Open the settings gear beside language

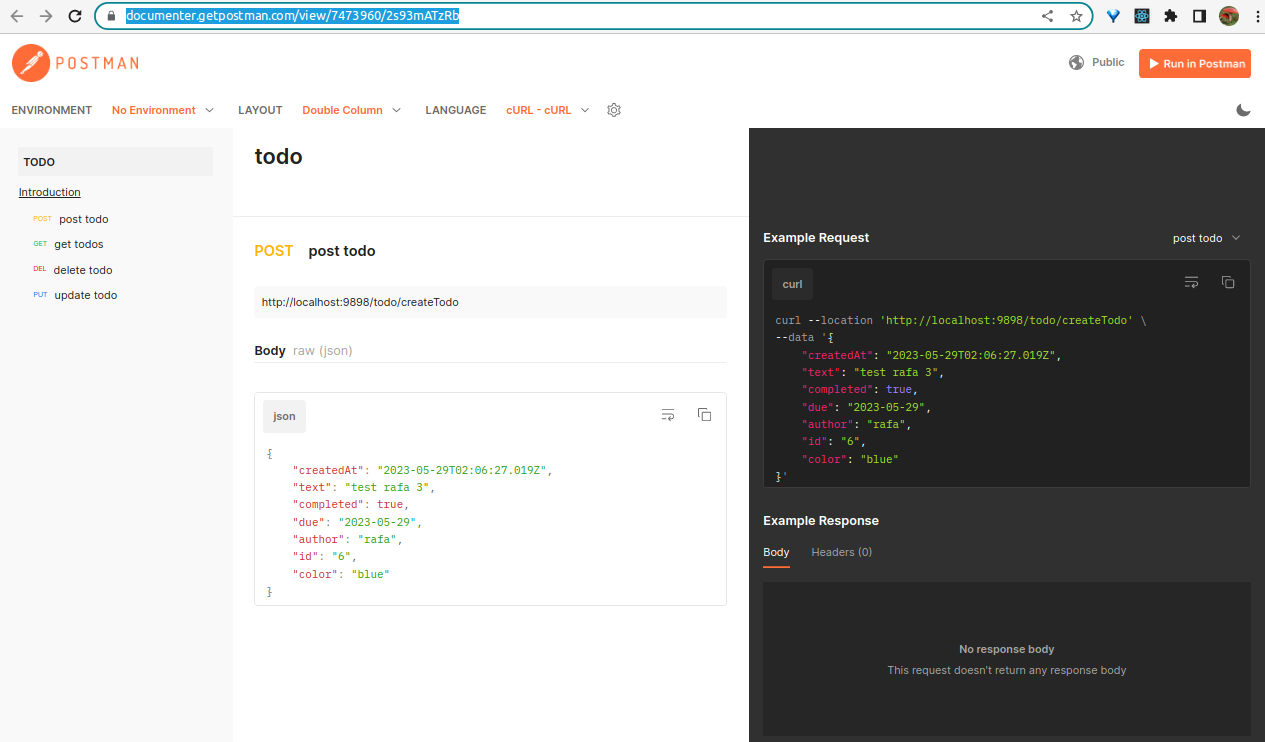coord(615,110)
